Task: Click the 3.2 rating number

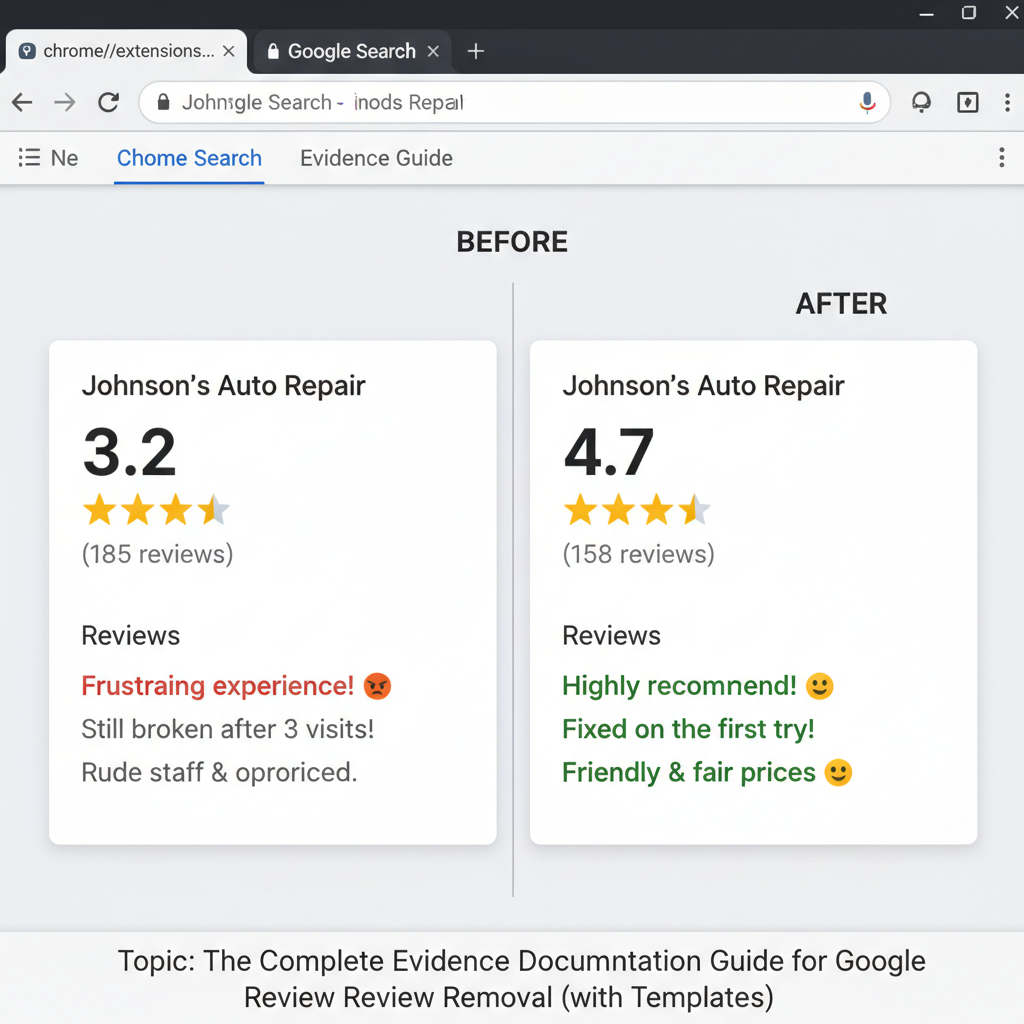Action: pyautogui.click(x=130, y=452)
